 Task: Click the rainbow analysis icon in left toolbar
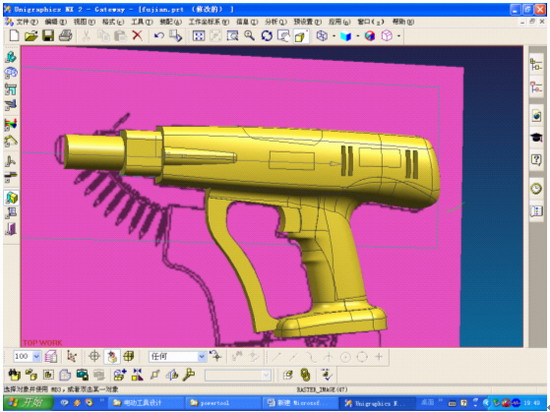pos(11,124)
